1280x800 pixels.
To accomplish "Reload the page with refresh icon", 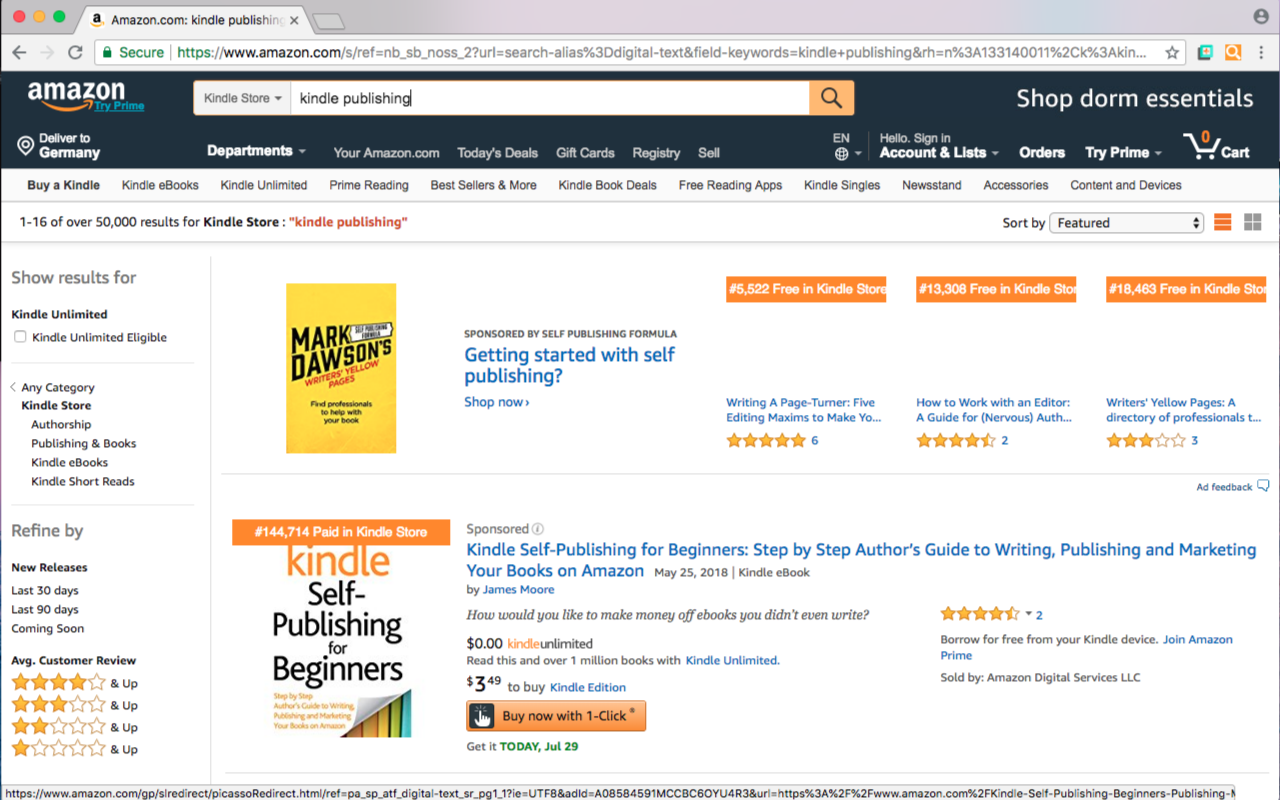I will click(x=75, y=52).
